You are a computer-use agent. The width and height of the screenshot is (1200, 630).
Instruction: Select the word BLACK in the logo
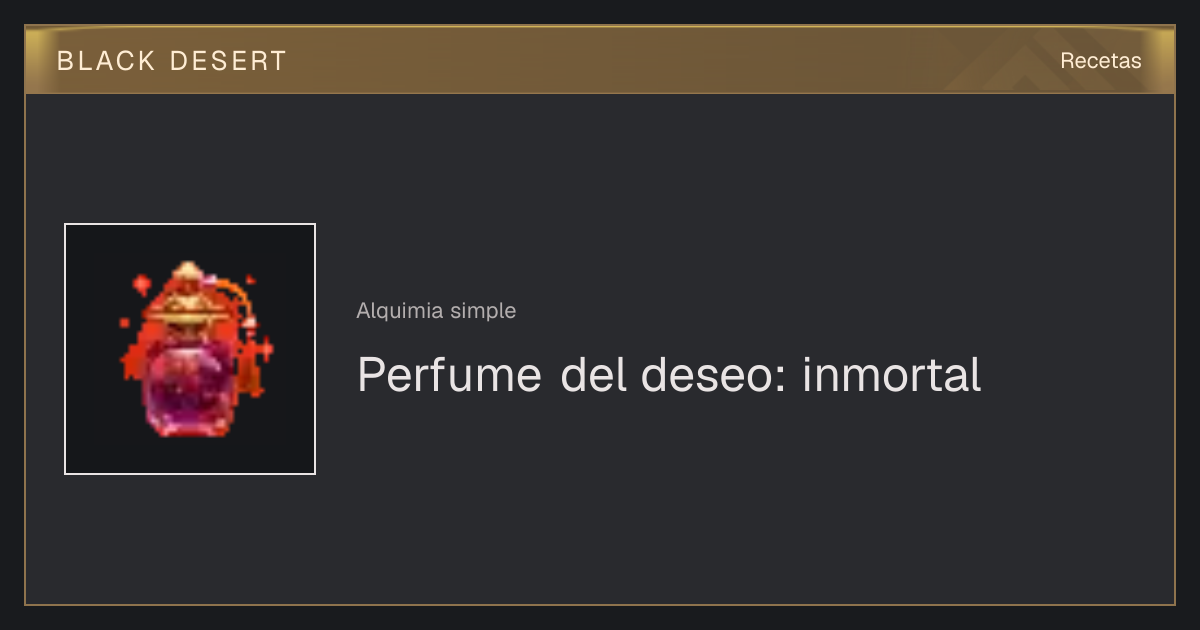[106, 61]
